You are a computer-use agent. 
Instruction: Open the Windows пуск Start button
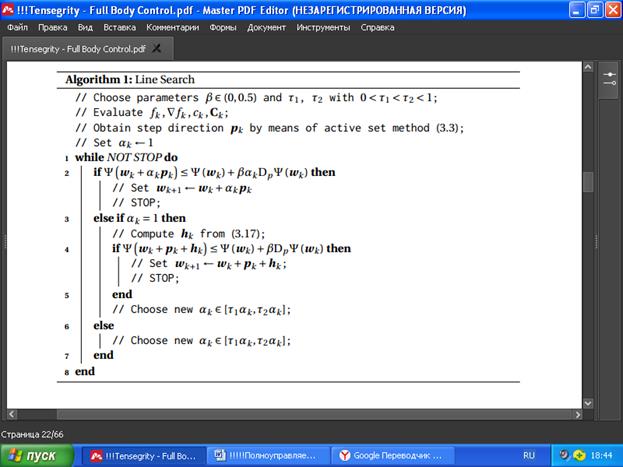click(37, 455)
